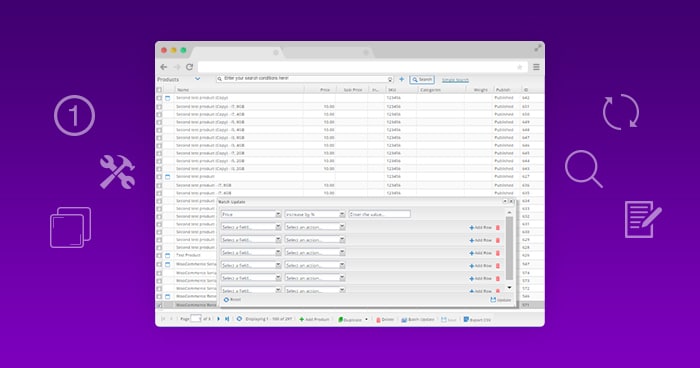Tick the checkbox of the highlighted bottom grid row
This screenshot has height=368, width=700.
click(159, 305)
